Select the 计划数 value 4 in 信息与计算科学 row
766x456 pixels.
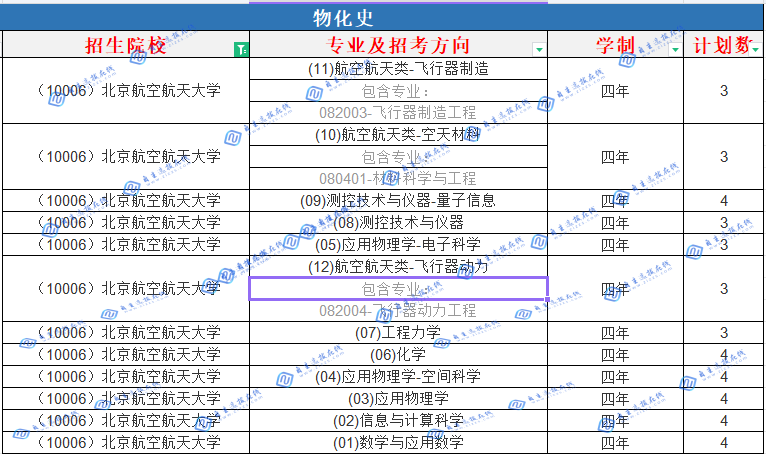point(723,420)
